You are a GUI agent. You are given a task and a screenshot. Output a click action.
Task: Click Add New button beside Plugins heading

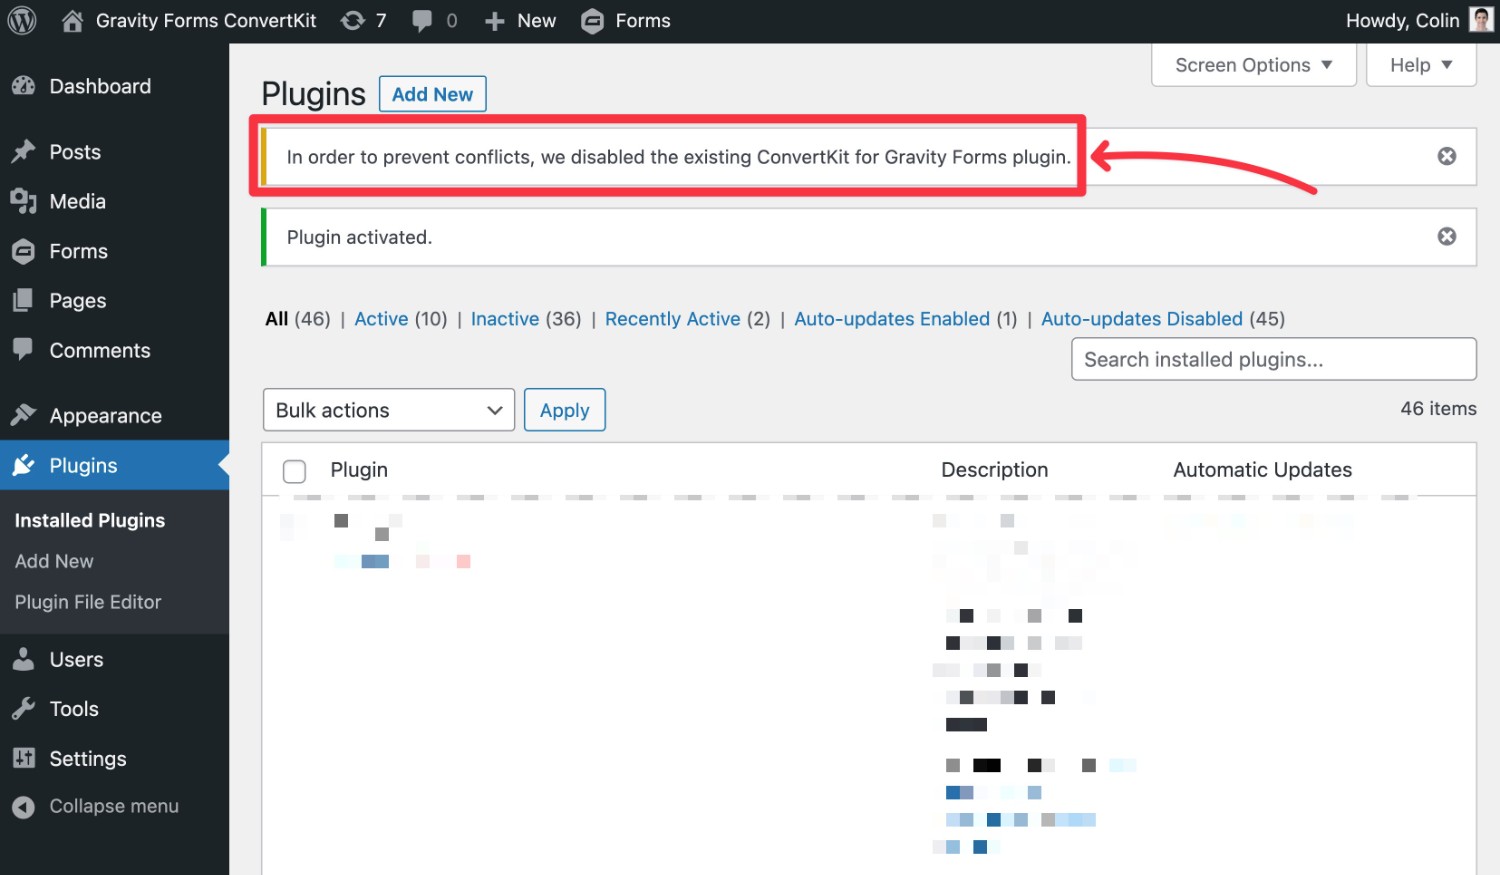pyautogui.click(x=432, y=94)
